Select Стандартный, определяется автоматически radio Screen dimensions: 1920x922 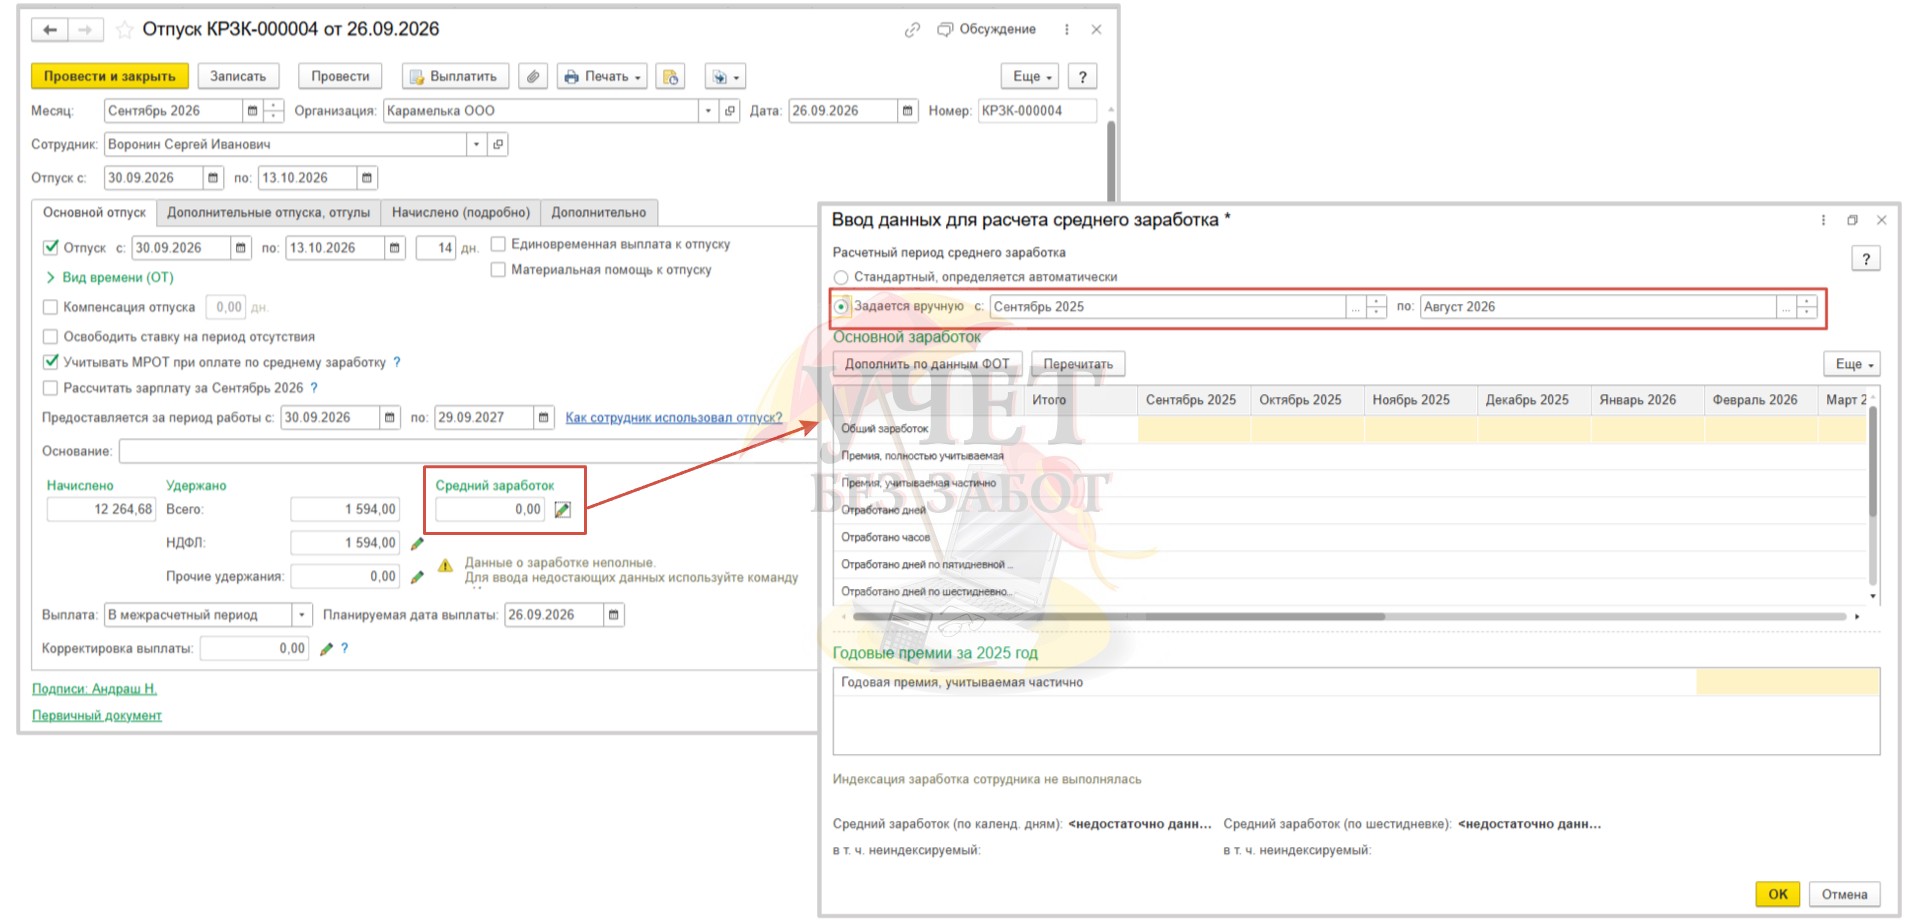tap(841, 277)
